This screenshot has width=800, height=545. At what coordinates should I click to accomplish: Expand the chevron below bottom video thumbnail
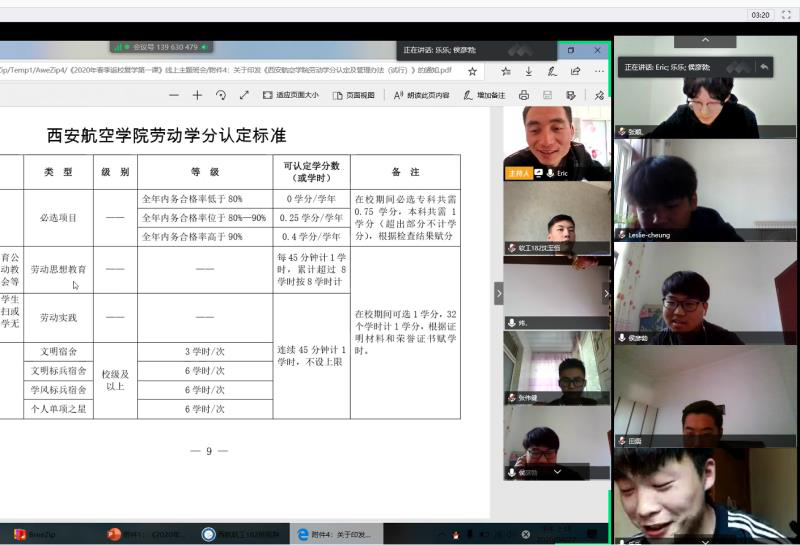(x=557, y=472)
